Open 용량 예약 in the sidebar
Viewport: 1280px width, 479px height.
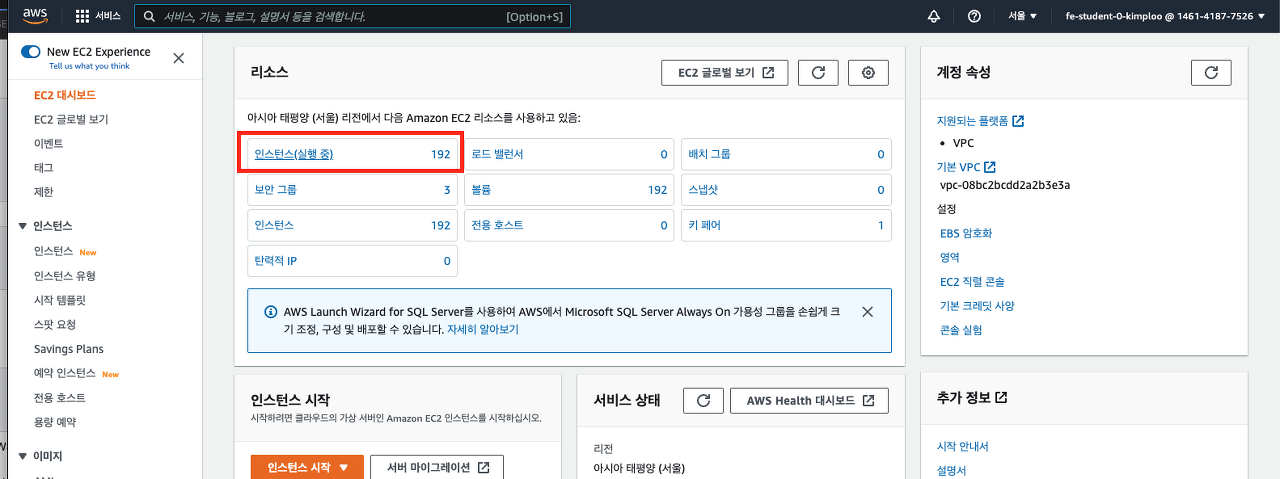click(x=55, y=421)
